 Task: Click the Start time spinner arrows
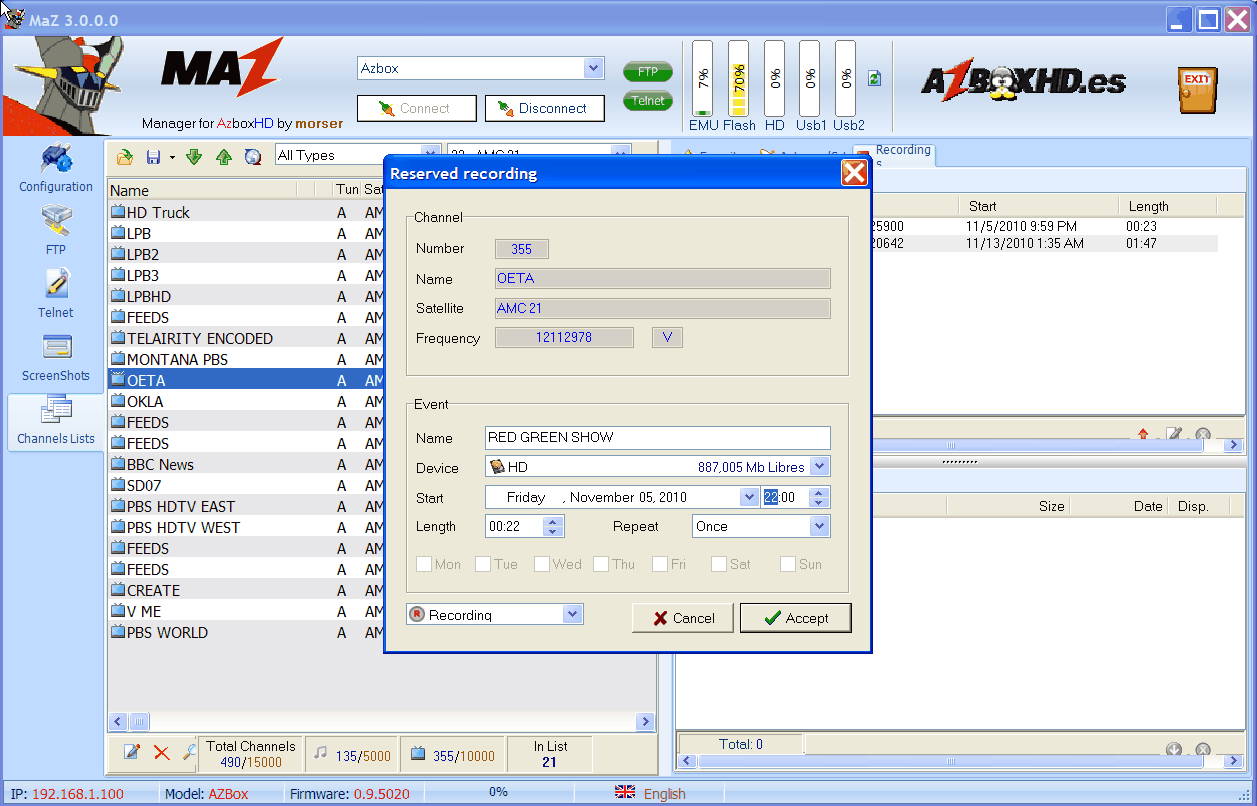pyautogui.click(x=819, y=497)
